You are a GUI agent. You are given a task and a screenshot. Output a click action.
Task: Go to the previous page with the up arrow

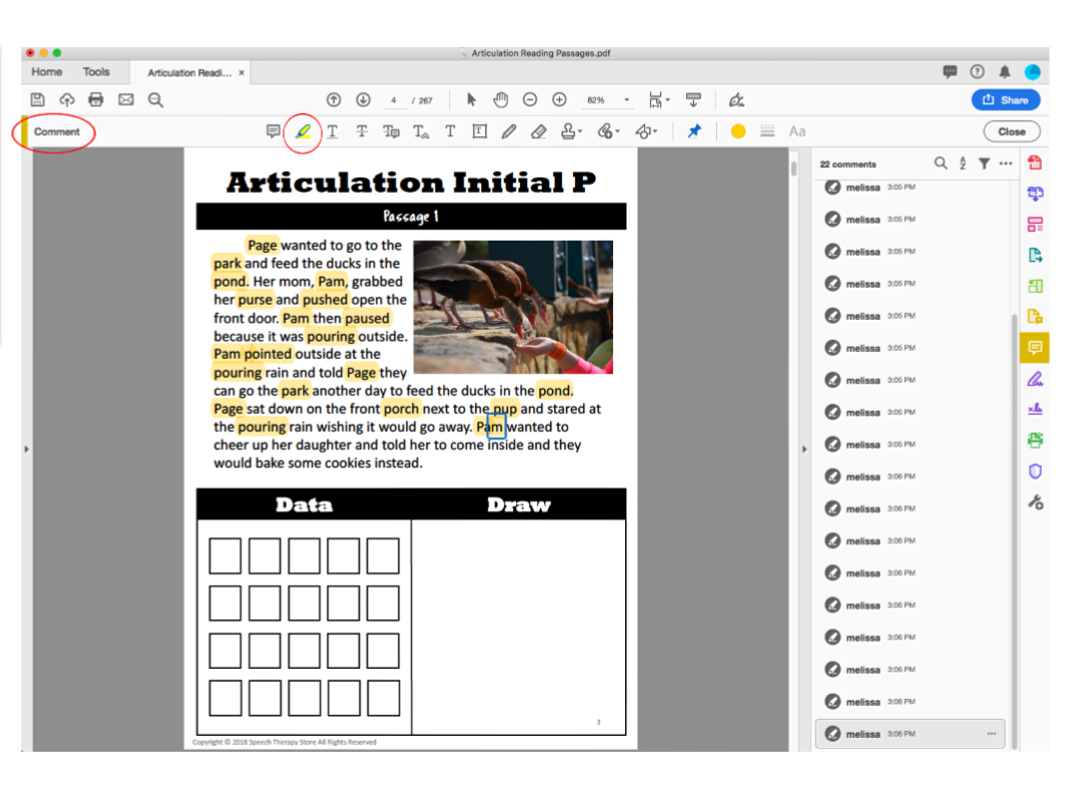tap(333, 100)
